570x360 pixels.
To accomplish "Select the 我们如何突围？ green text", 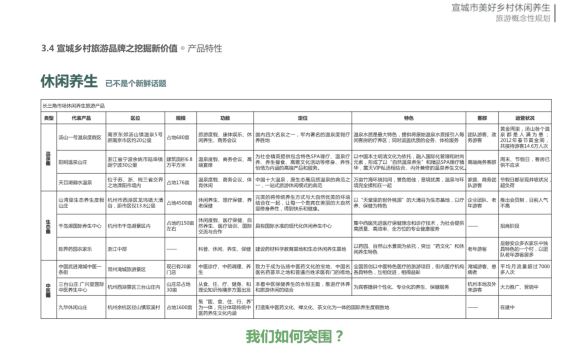I will coord(294,336).
